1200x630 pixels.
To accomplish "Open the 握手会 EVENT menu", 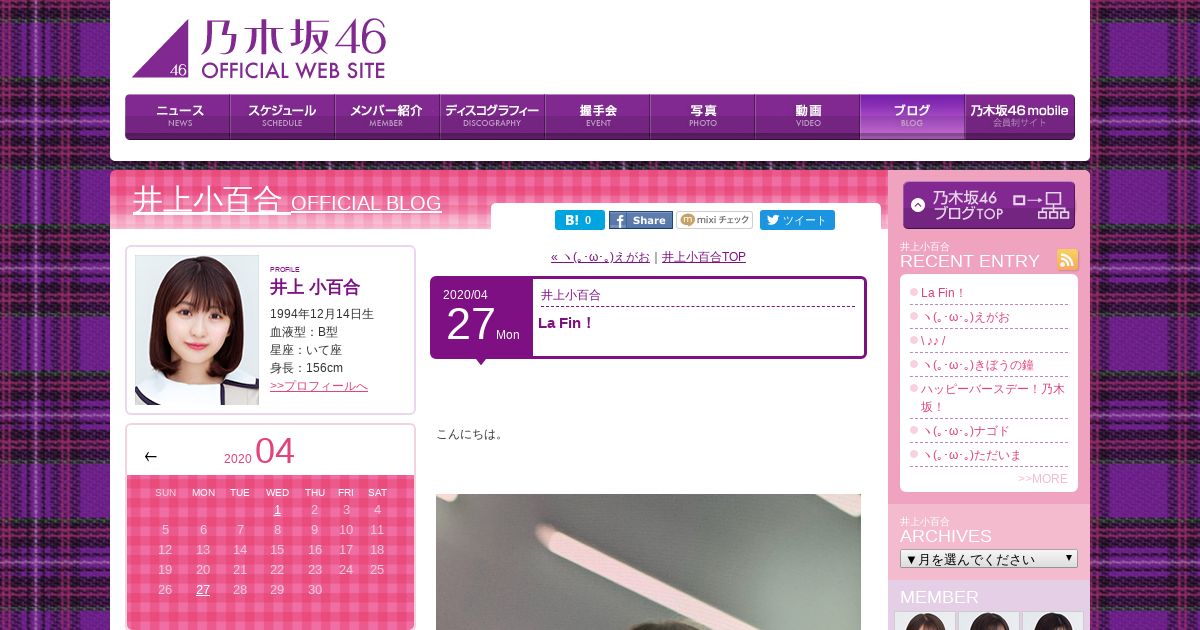I will click(x=597, y=116).
